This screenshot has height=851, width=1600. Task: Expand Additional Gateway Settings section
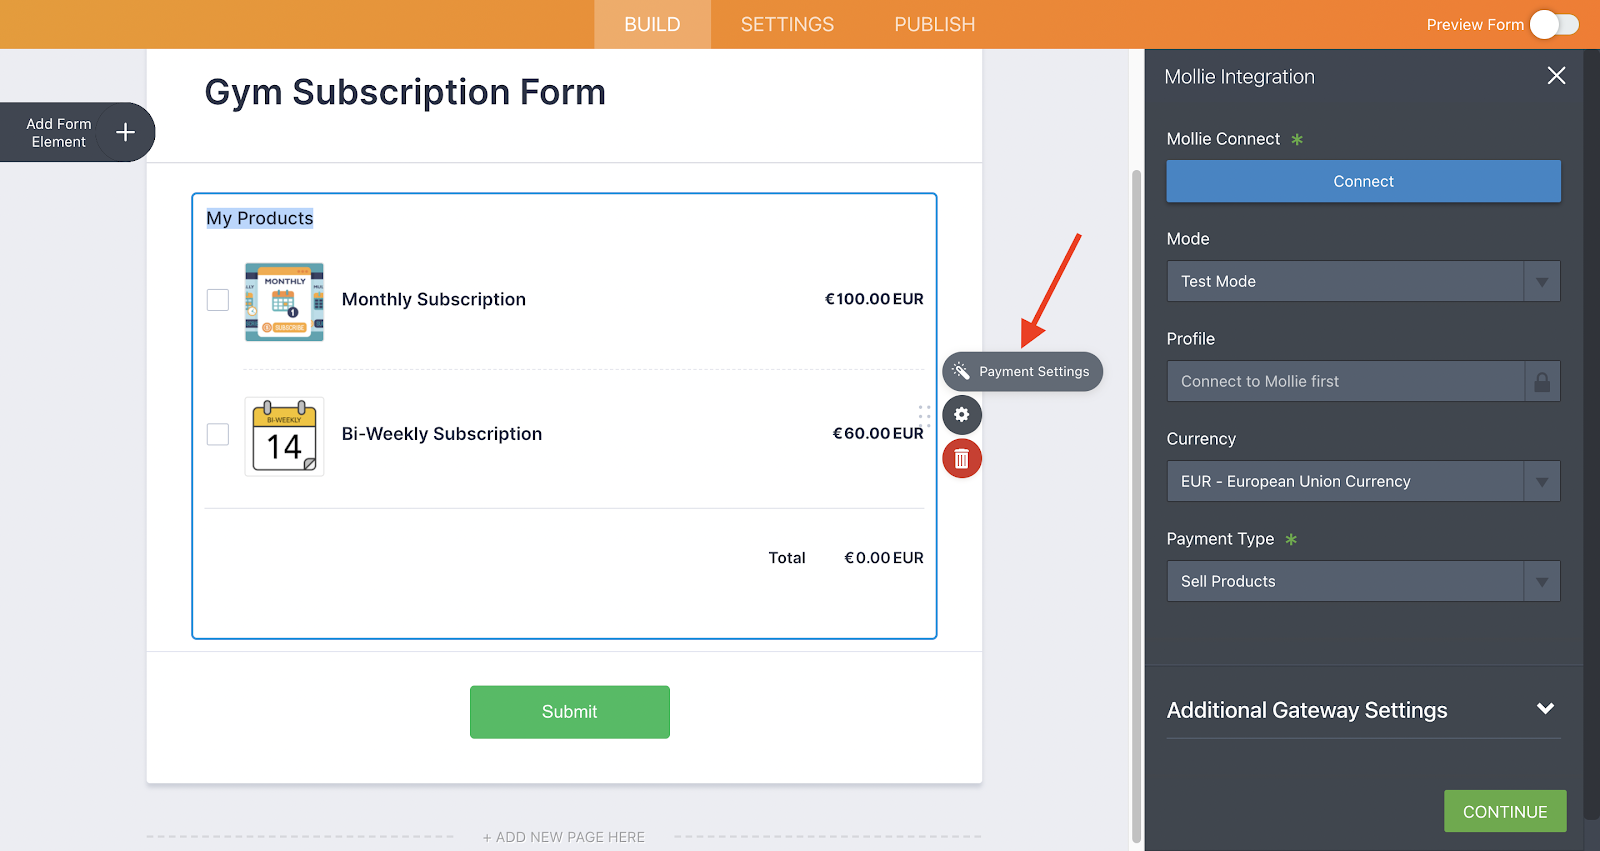pyautogui.click(x=1545, y=709)
